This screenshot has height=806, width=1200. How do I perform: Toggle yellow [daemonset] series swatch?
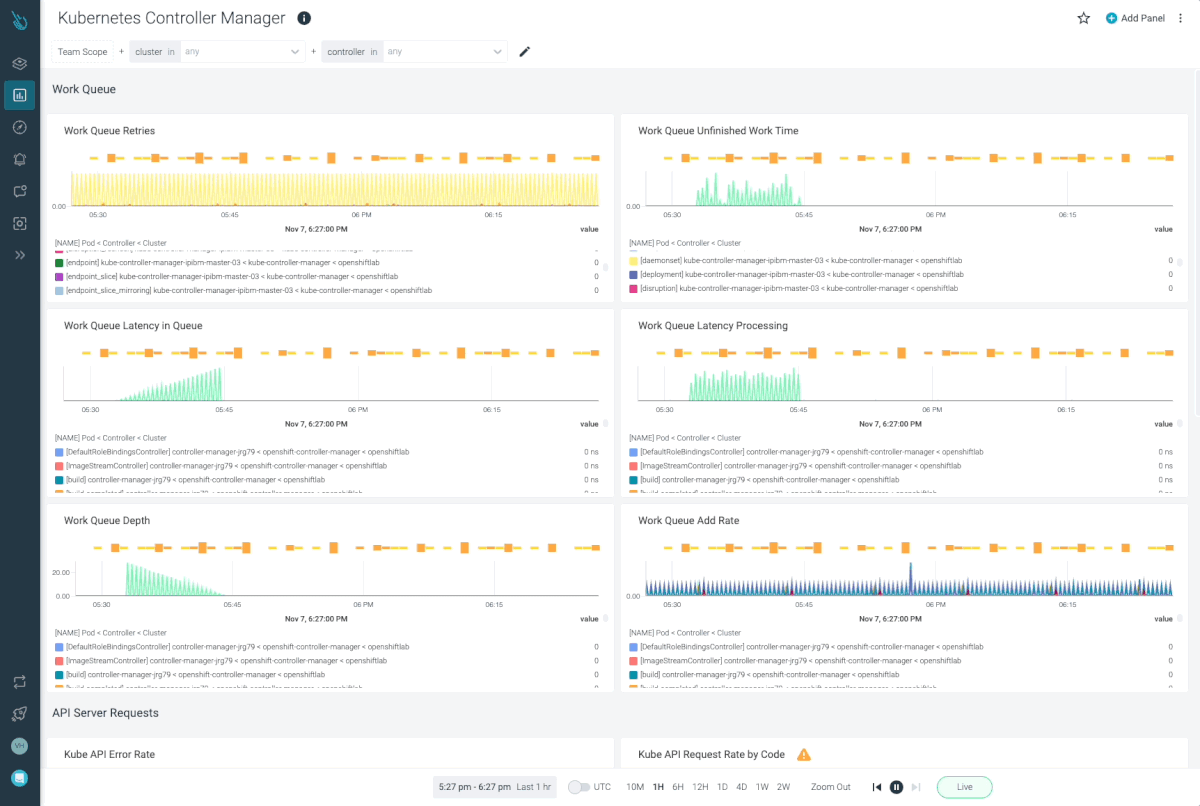tap(634, 260)
